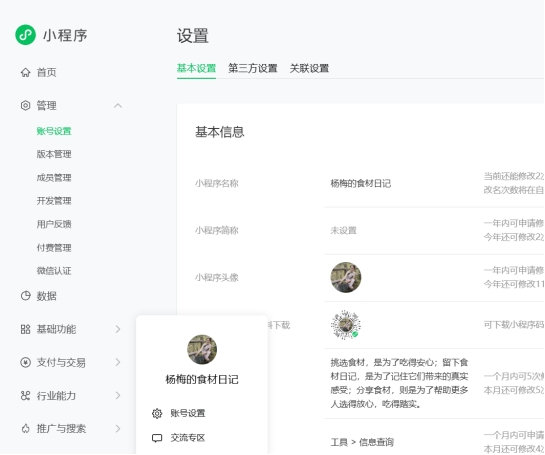
Task: Click the green 小程序 logo icon
Action: [x=25, y=35]
